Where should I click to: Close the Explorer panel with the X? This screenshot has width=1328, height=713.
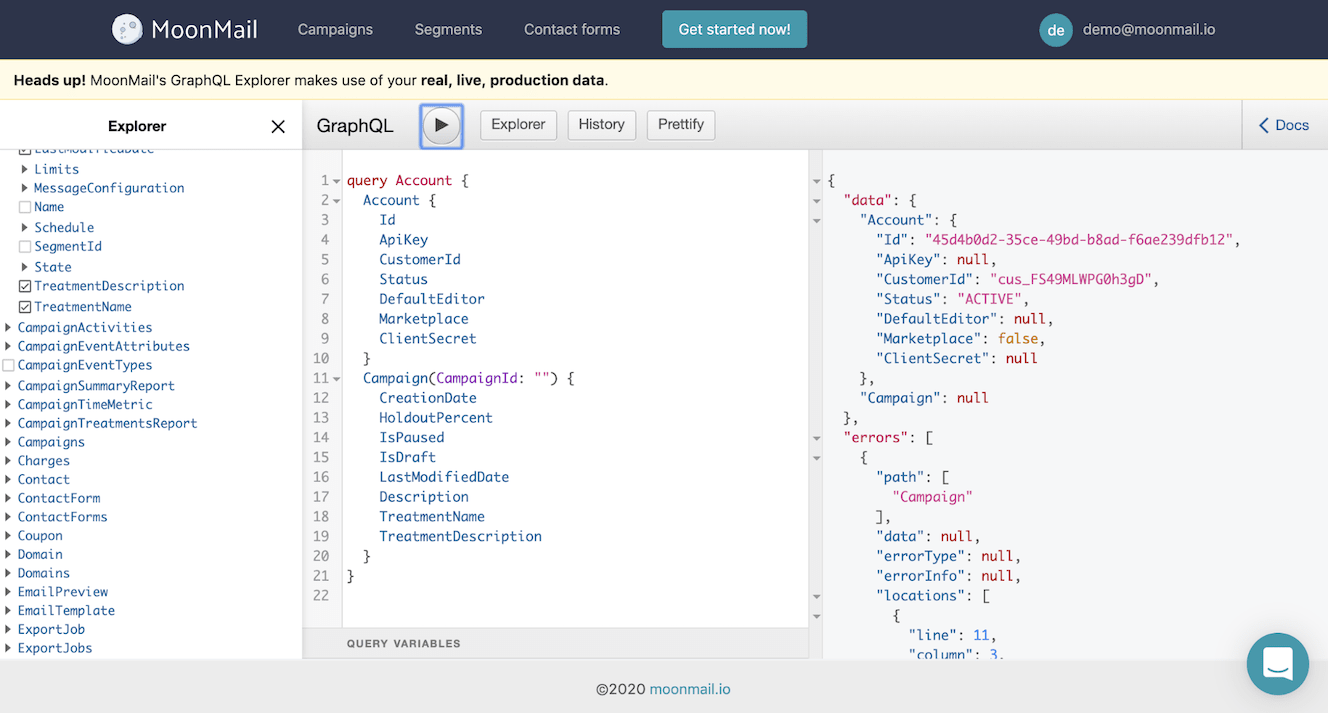tap(278, 127)
